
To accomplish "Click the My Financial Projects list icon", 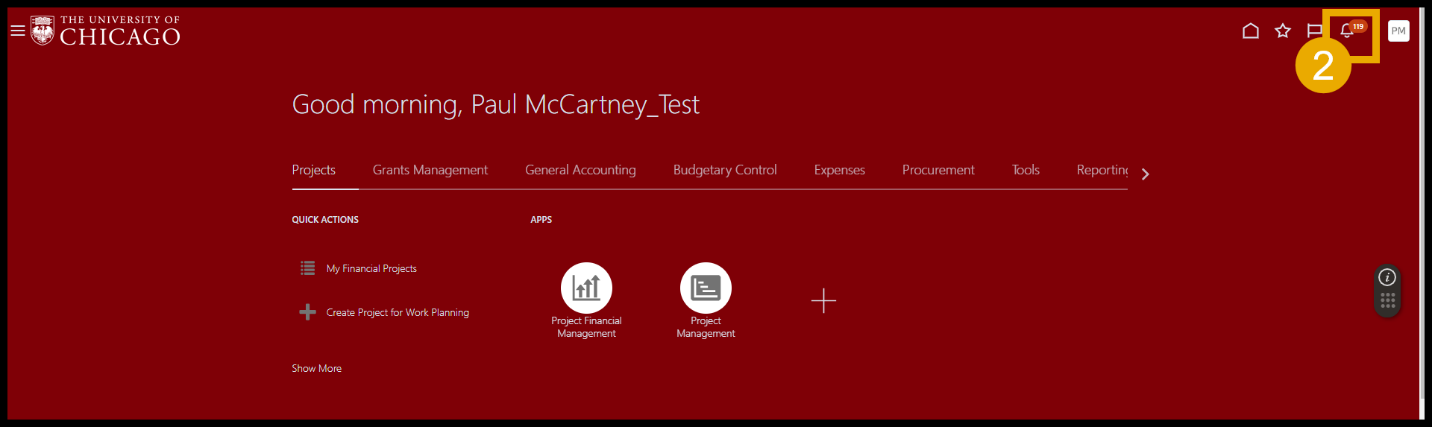I will pos(308,268).
